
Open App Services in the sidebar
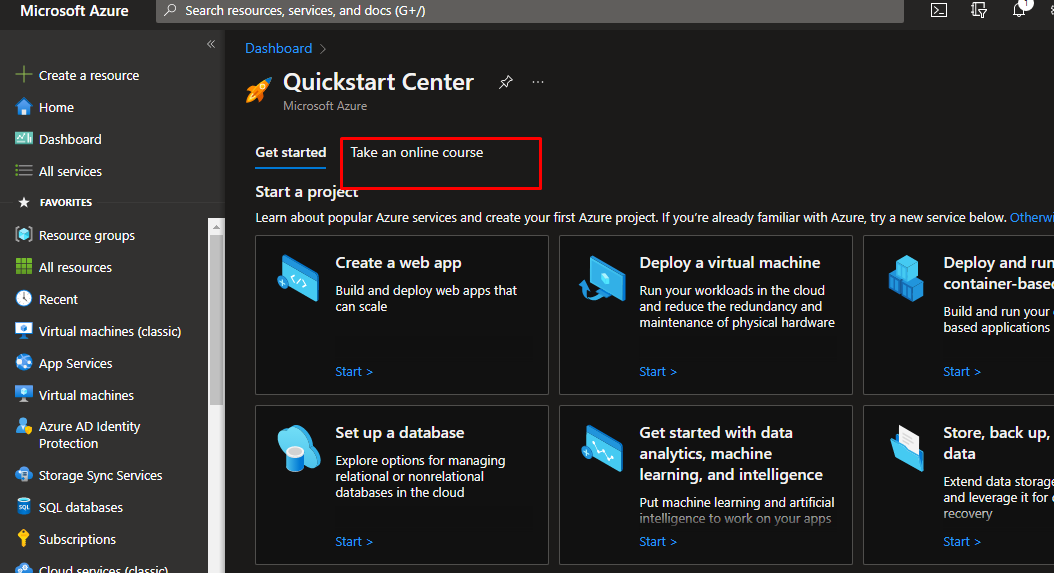(x=75, y=363)
